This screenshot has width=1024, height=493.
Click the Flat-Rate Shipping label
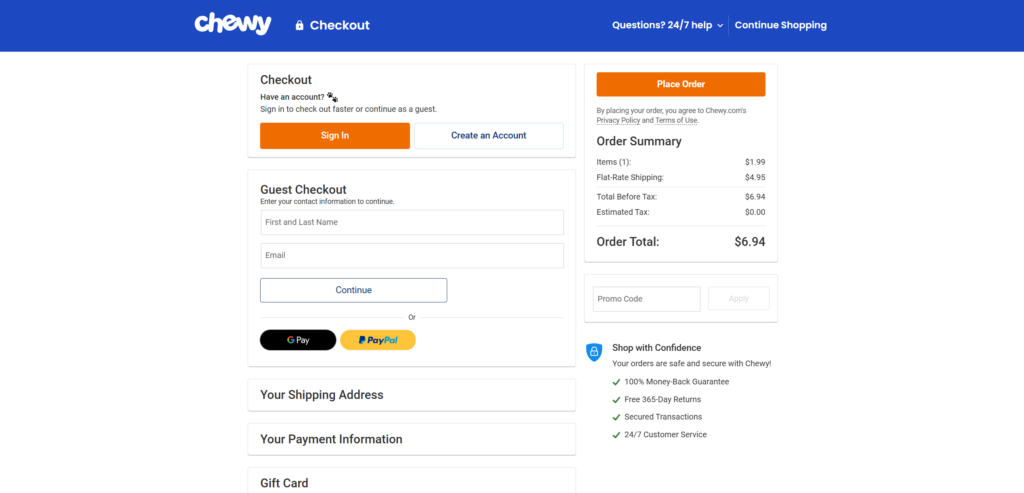click(x=630, y=178)
